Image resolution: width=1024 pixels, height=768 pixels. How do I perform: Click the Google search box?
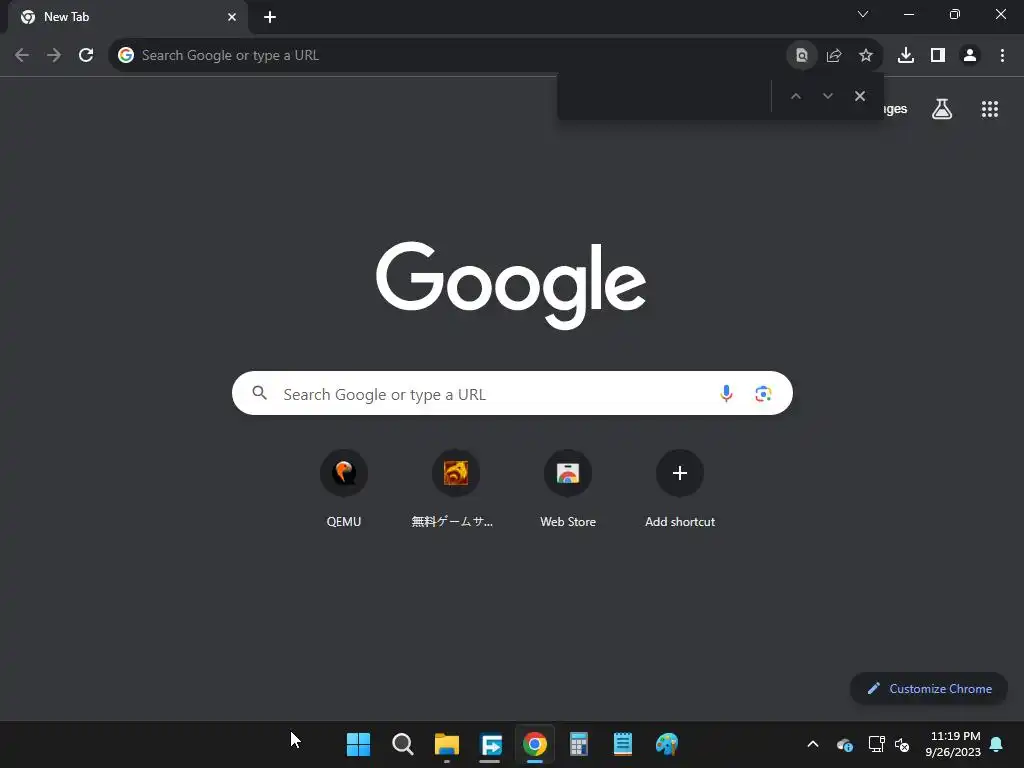click(x=512, y=393)
